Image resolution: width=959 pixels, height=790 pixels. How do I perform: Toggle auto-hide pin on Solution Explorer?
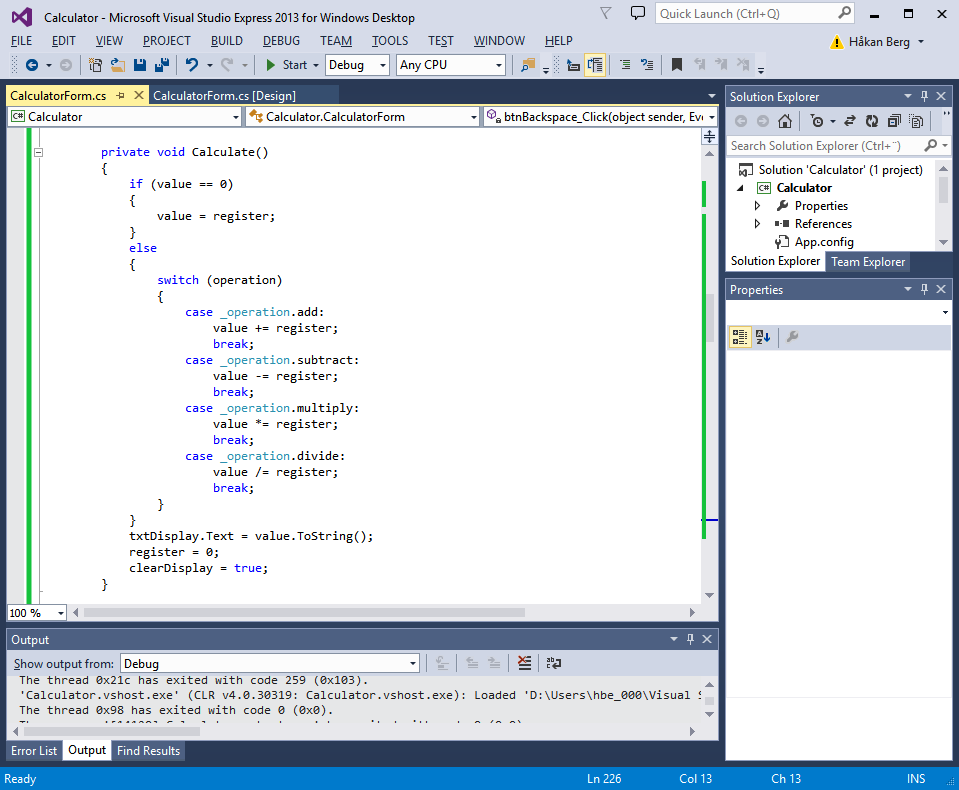pyautogui.click(x=924, y=96)
